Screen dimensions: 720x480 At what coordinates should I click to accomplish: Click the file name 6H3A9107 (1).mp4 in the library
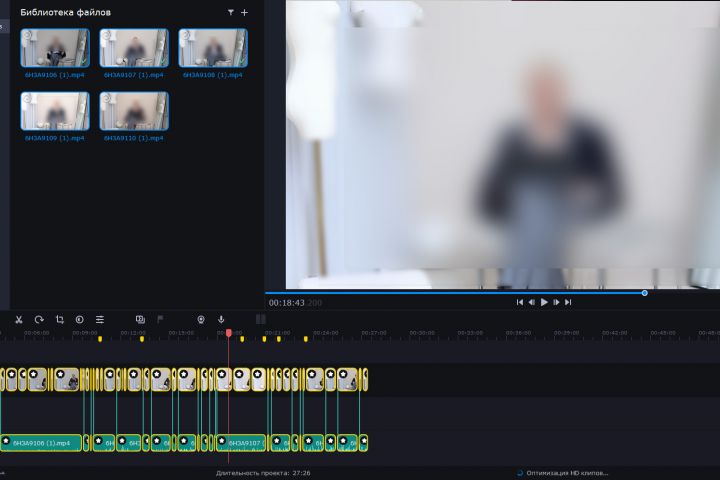pos(134,75)
